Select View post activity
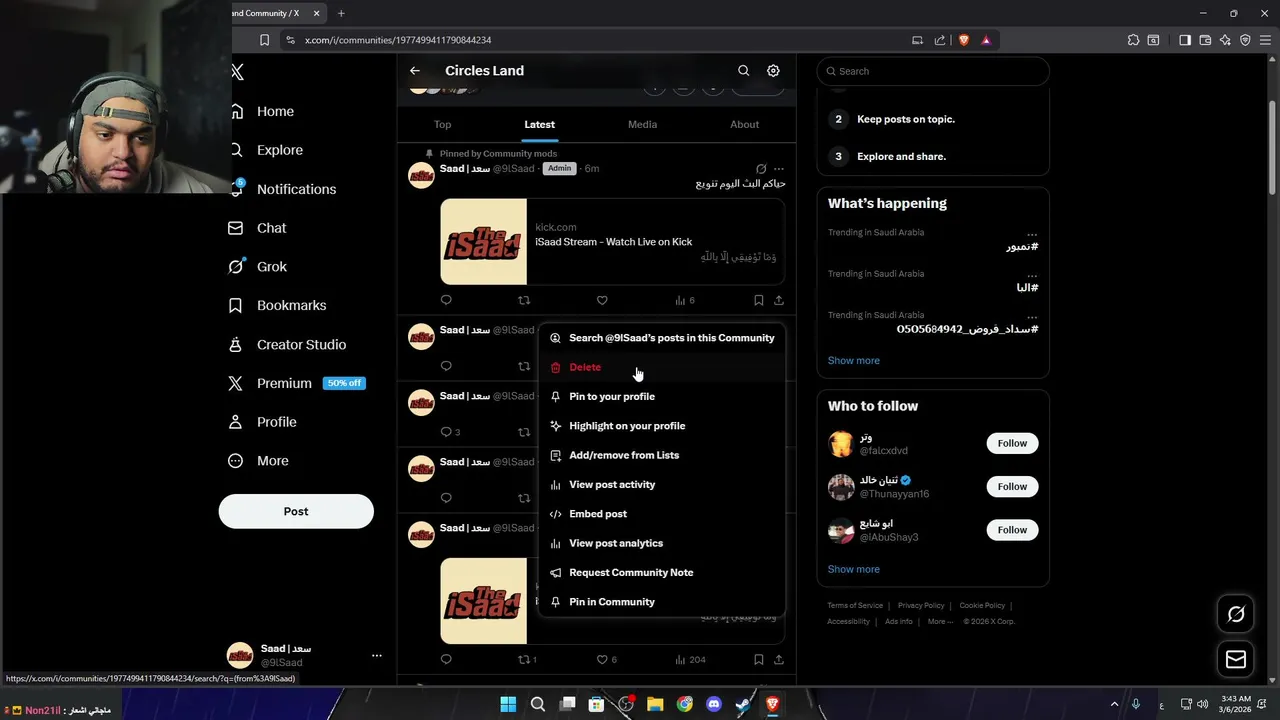The height and width of the screenshot is (720, 1280). [661, 484]
